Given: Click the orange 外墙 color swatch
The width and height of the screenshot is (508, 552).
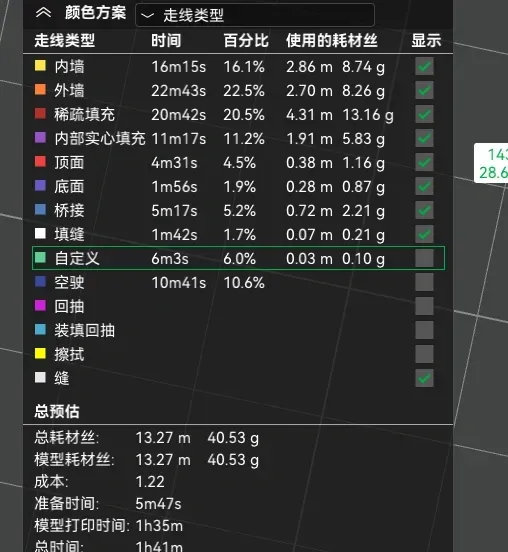Looking at the screenshot, I should point(40,89).
